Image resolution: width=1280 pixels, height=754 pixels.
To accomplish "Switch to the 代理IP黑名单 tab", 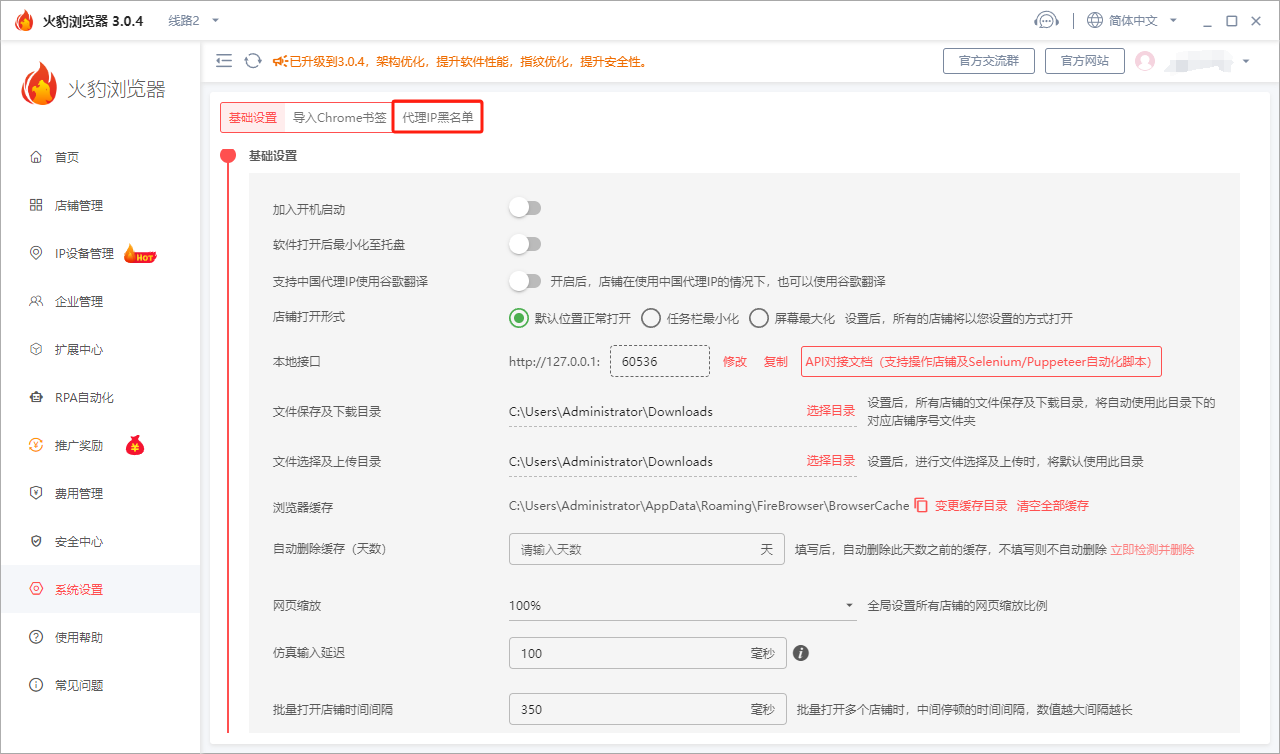I will 438,116.
